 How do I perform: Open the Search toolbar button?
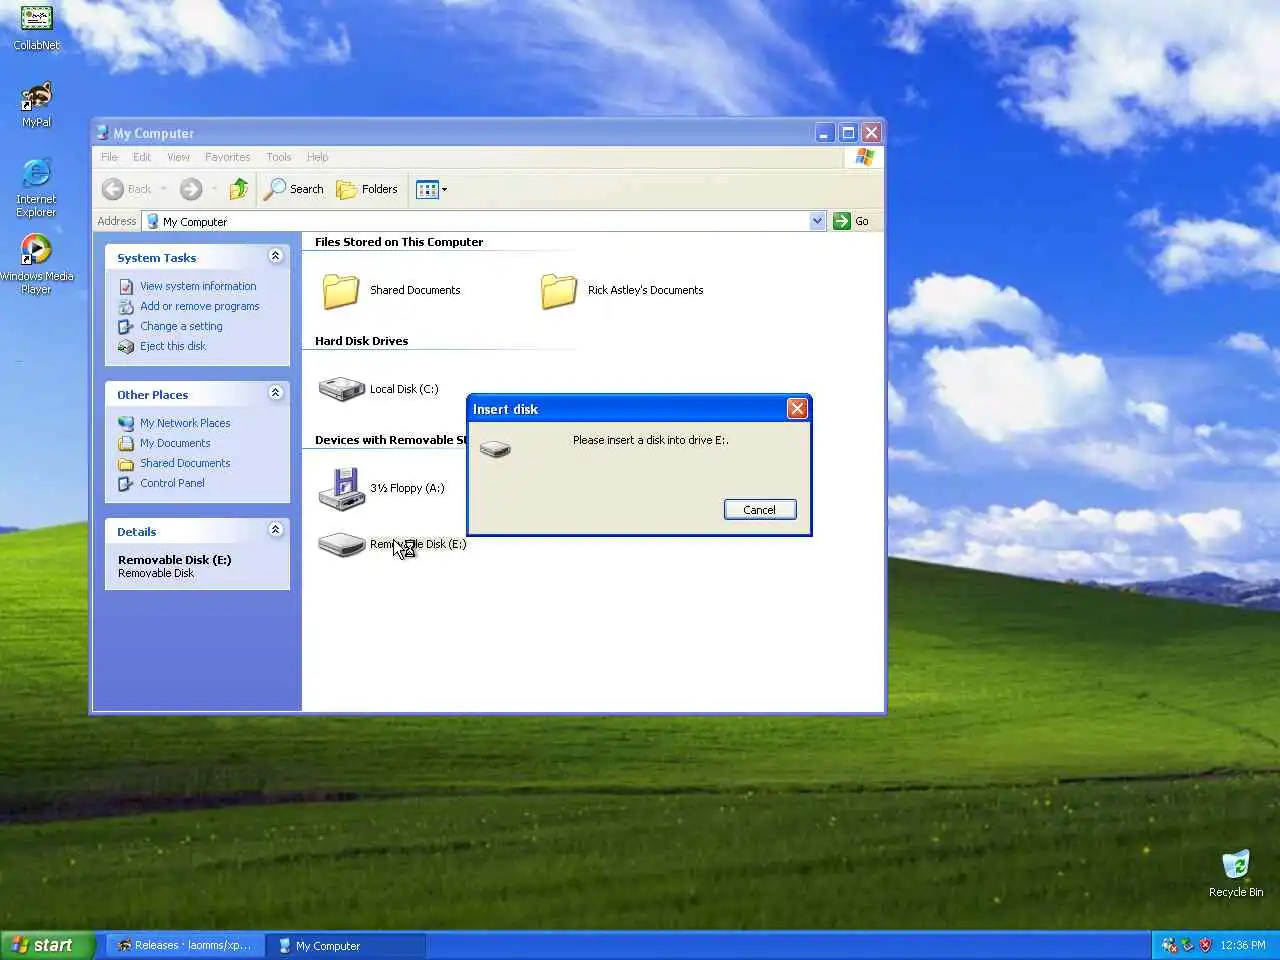(294, 189)
